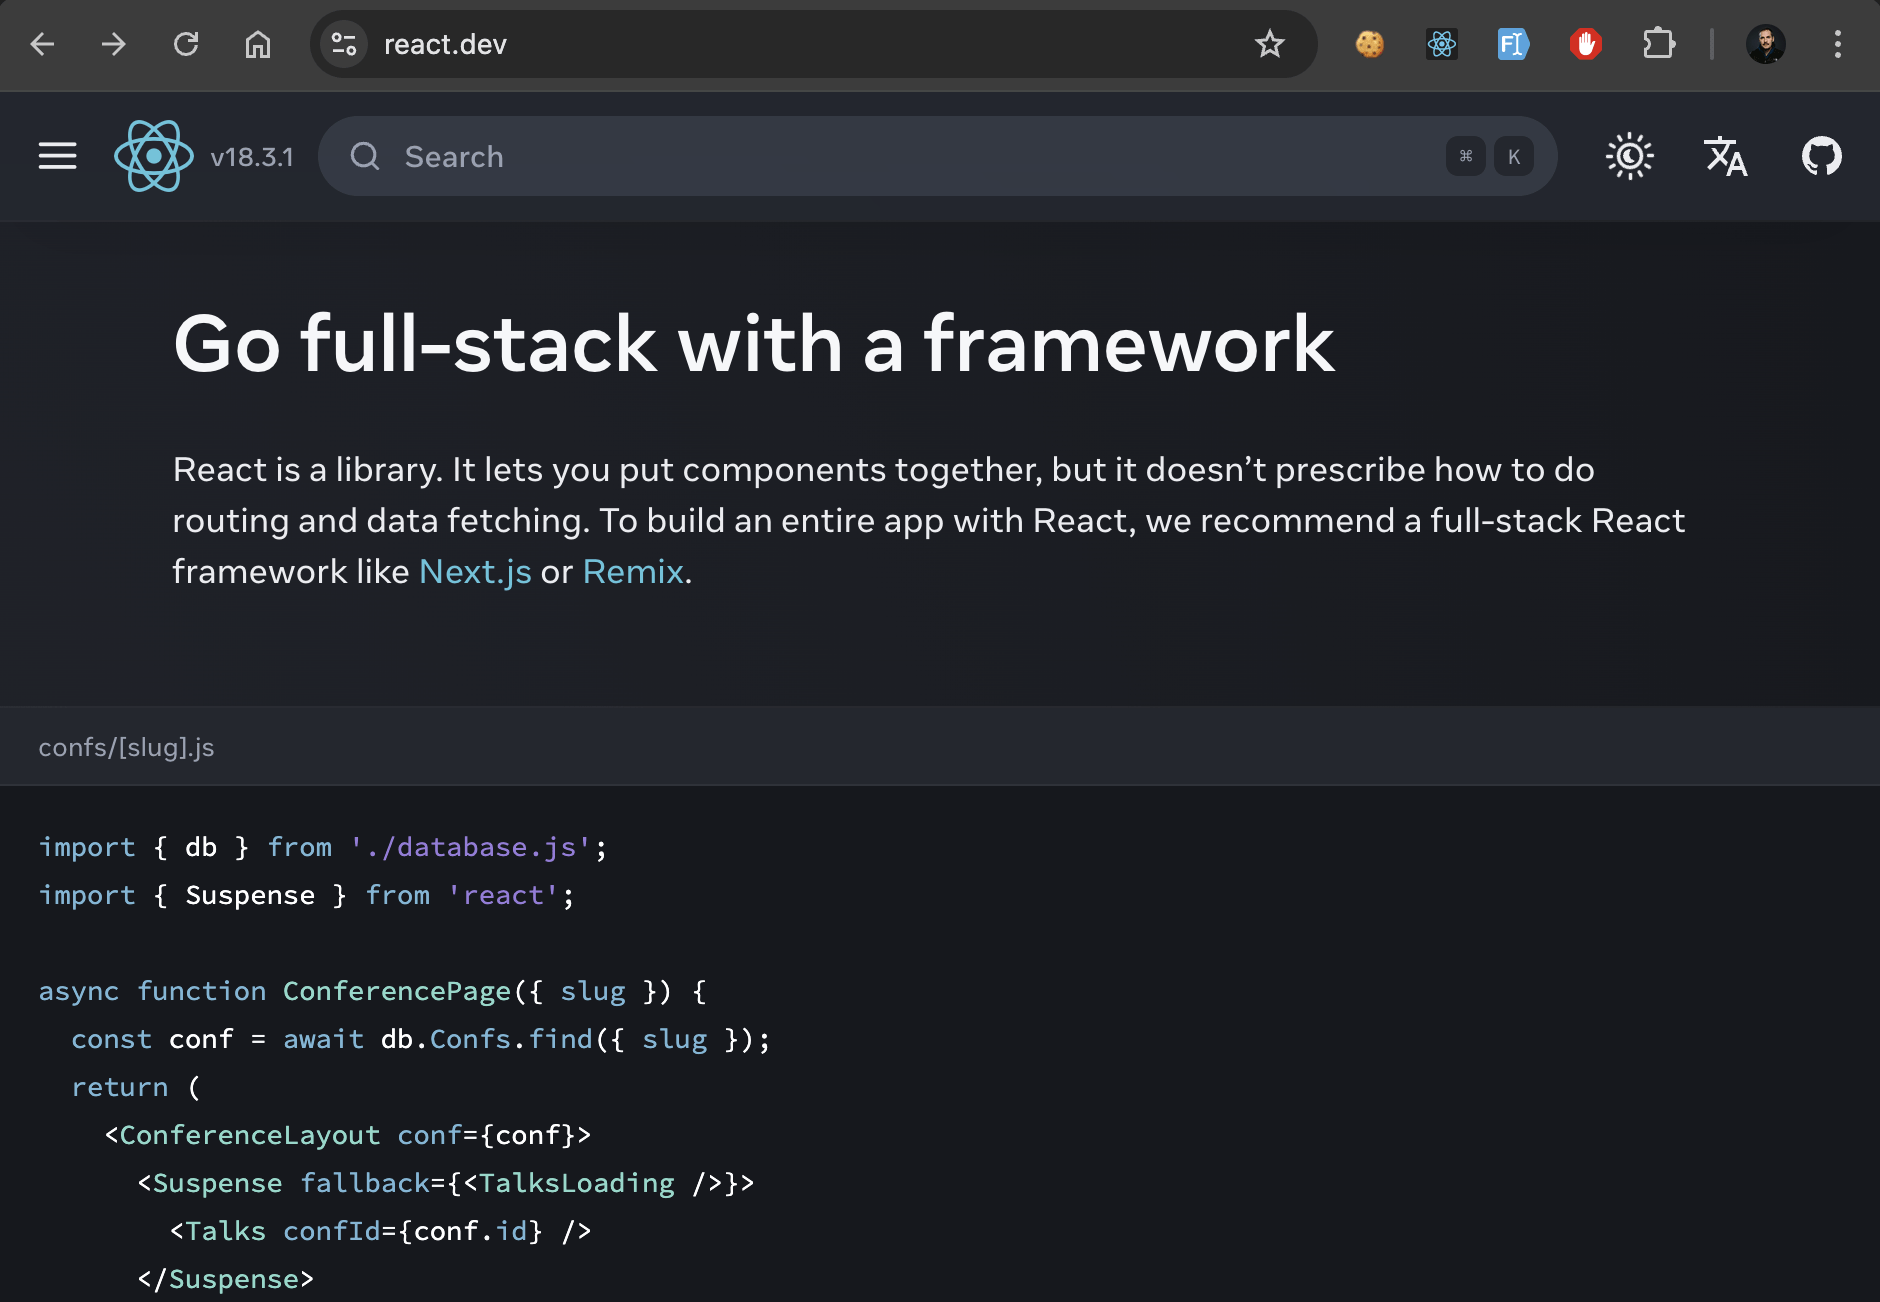The width and height of the screenshot is (1880, 1302).
Task: Click the magnifier icon in Search
Action: (365, 156)
